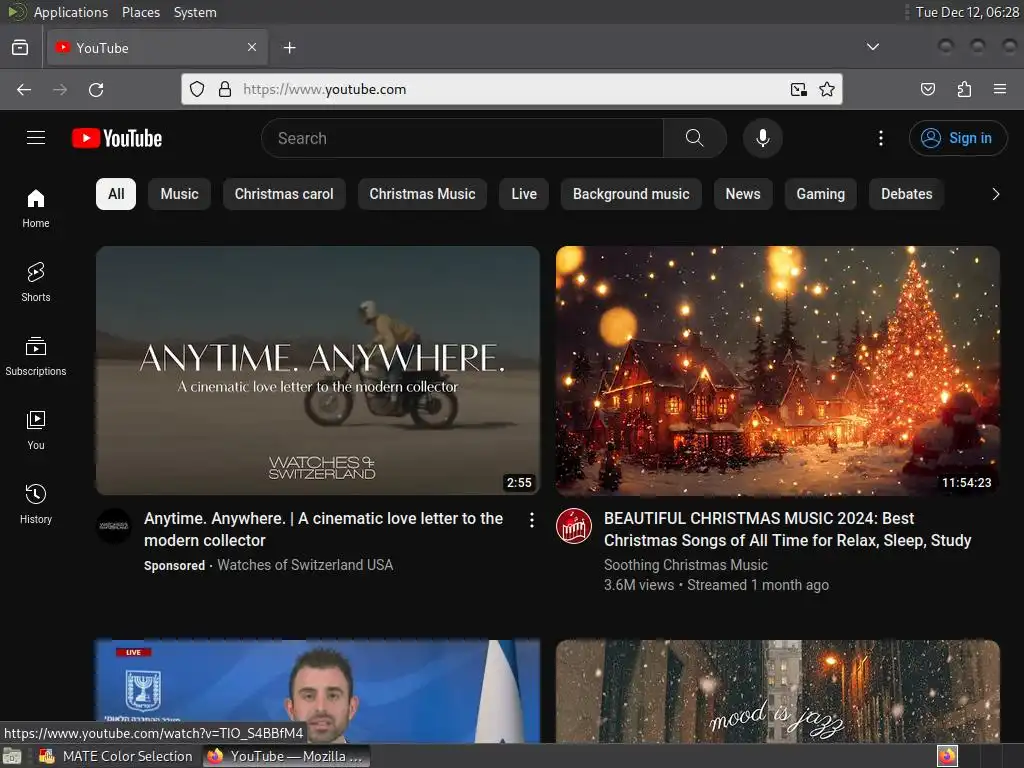Go to Home in the sidebar

(36, 208)
